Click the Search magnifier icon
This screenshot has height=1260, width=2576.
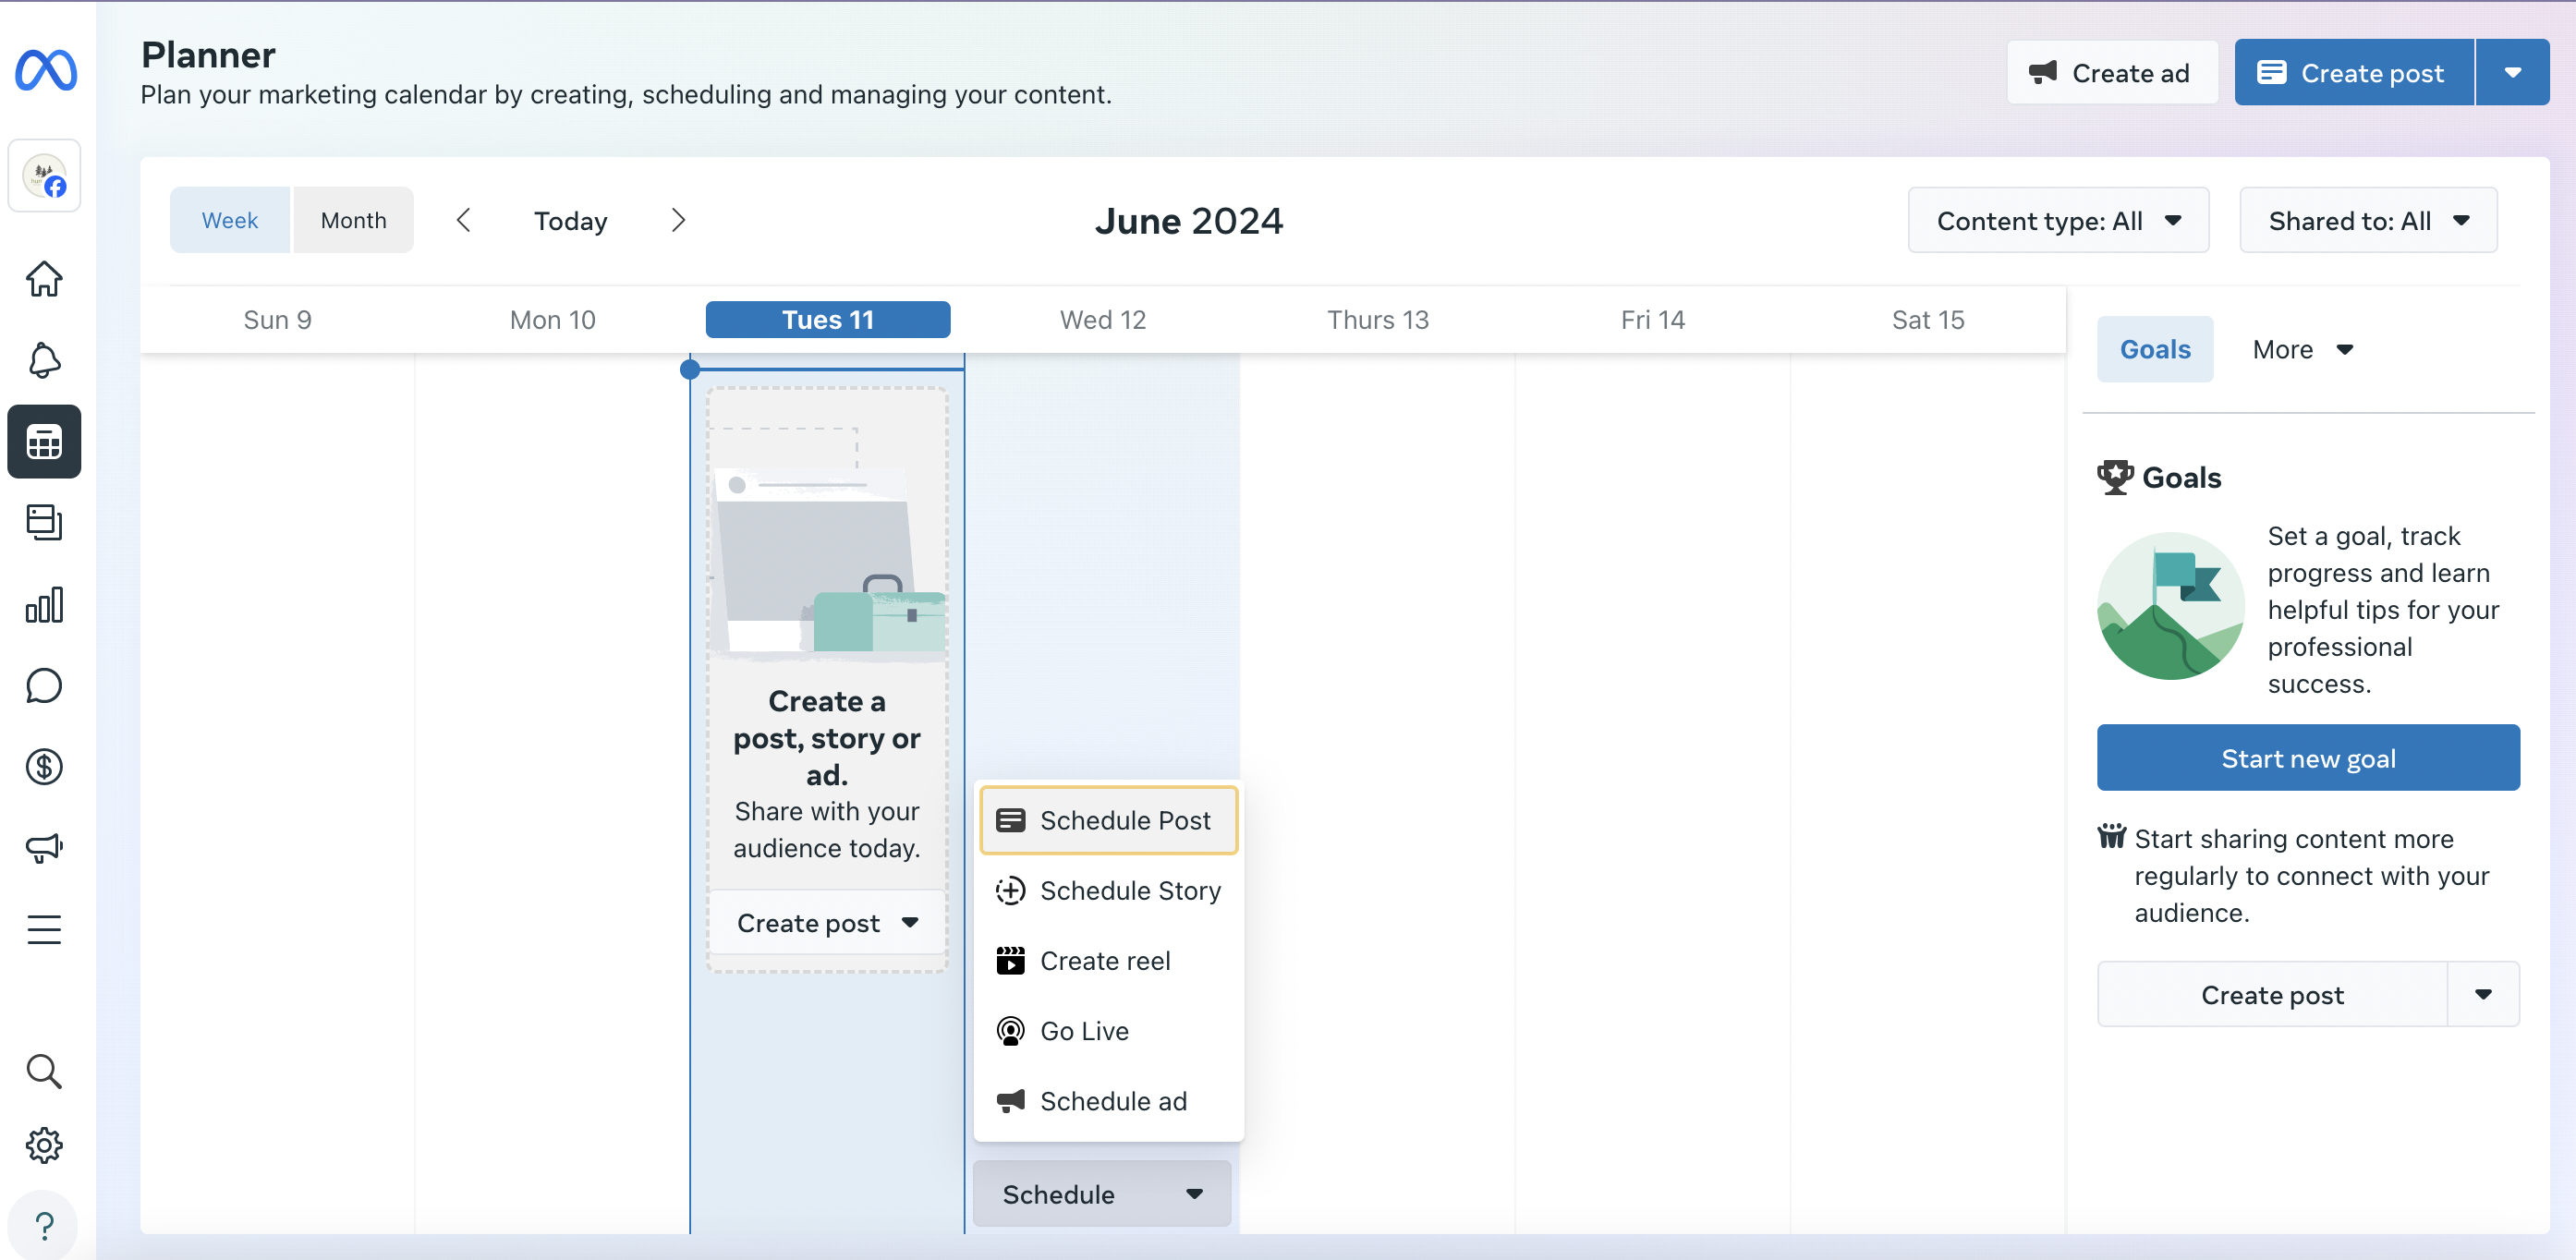(44, 1071)
